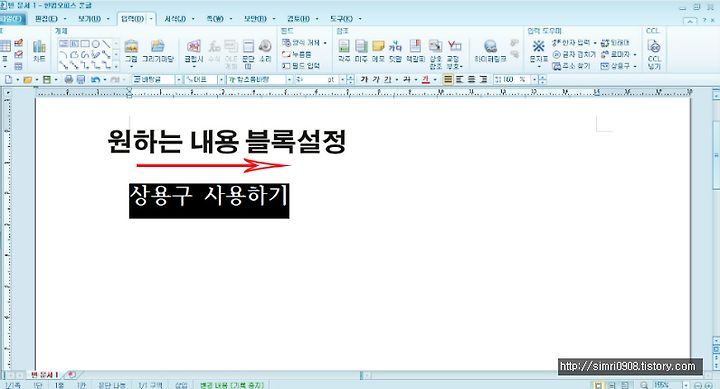Expand the shapes gallery more arrow
The image size is (720, 389).
[x=116, y=66]
